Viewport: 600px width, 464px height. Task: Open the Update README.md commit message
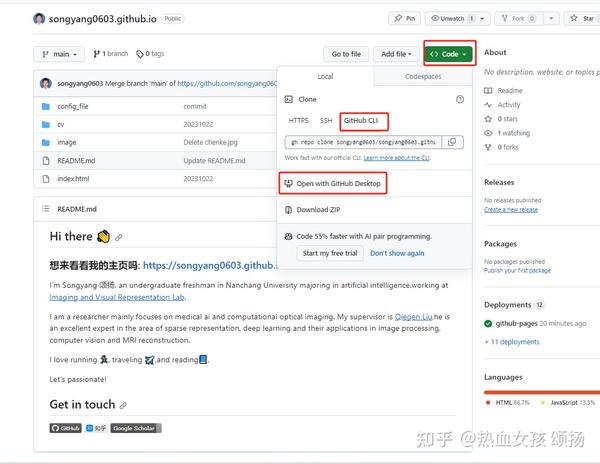[x=214, y=161]
